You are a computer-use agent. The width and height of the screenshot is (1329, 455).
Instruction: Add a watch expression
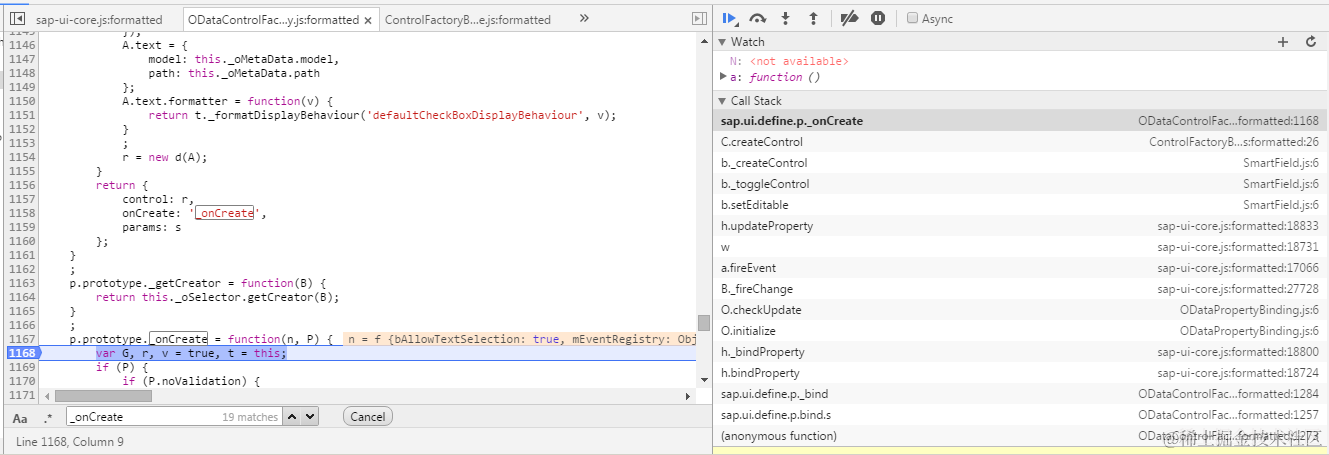[1283, 42]
